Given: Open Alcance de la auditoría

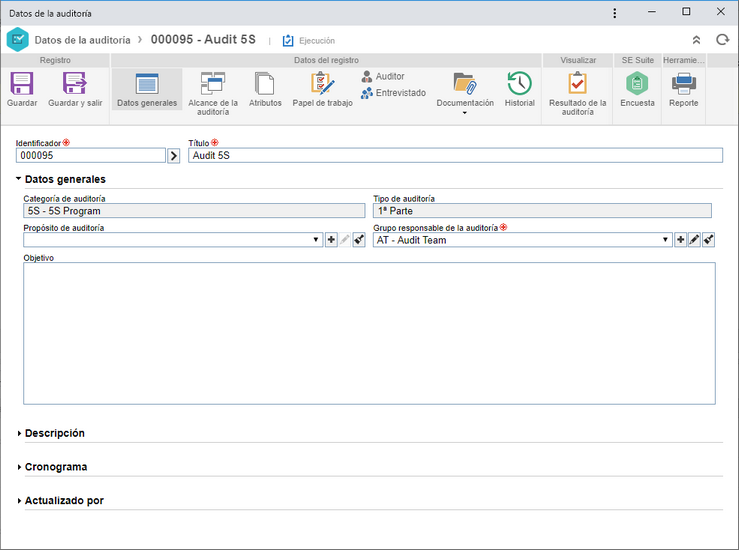Looking at the screenshot, I should (213, 93).
